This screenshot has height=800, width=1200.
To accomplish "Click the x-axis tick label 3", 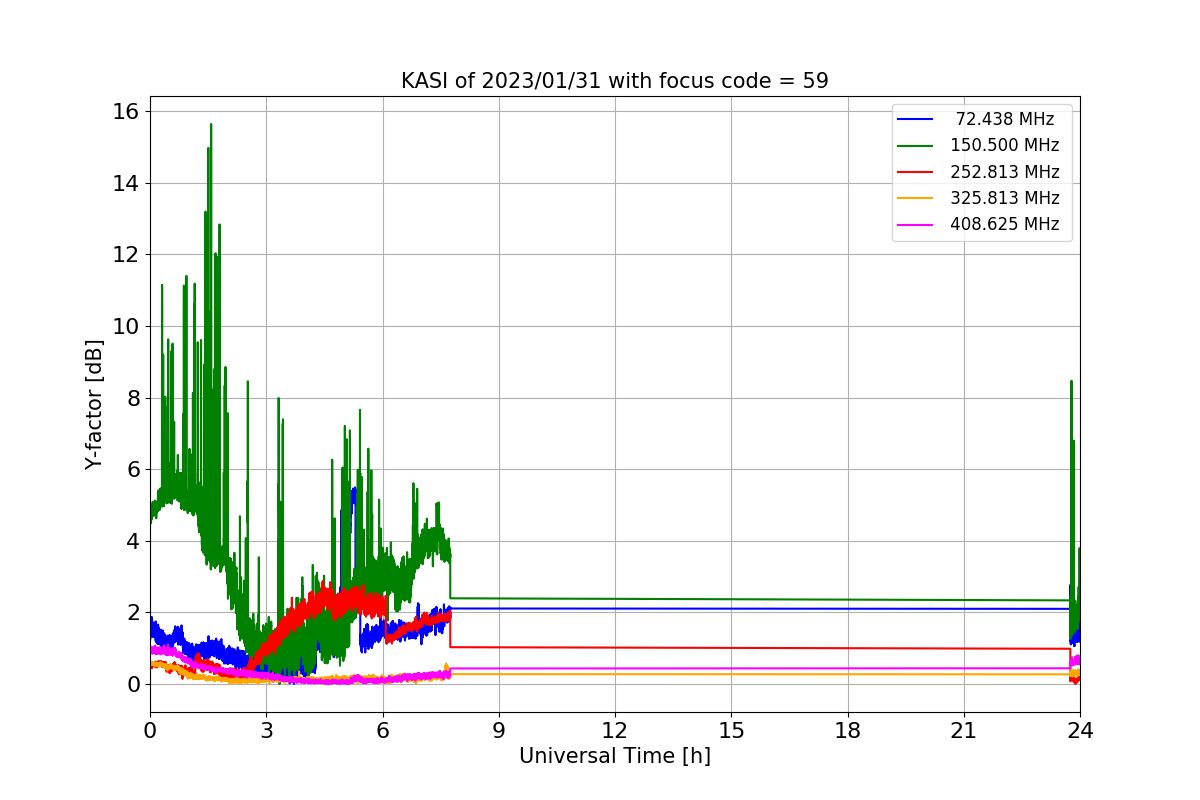I will coord(266,731).
